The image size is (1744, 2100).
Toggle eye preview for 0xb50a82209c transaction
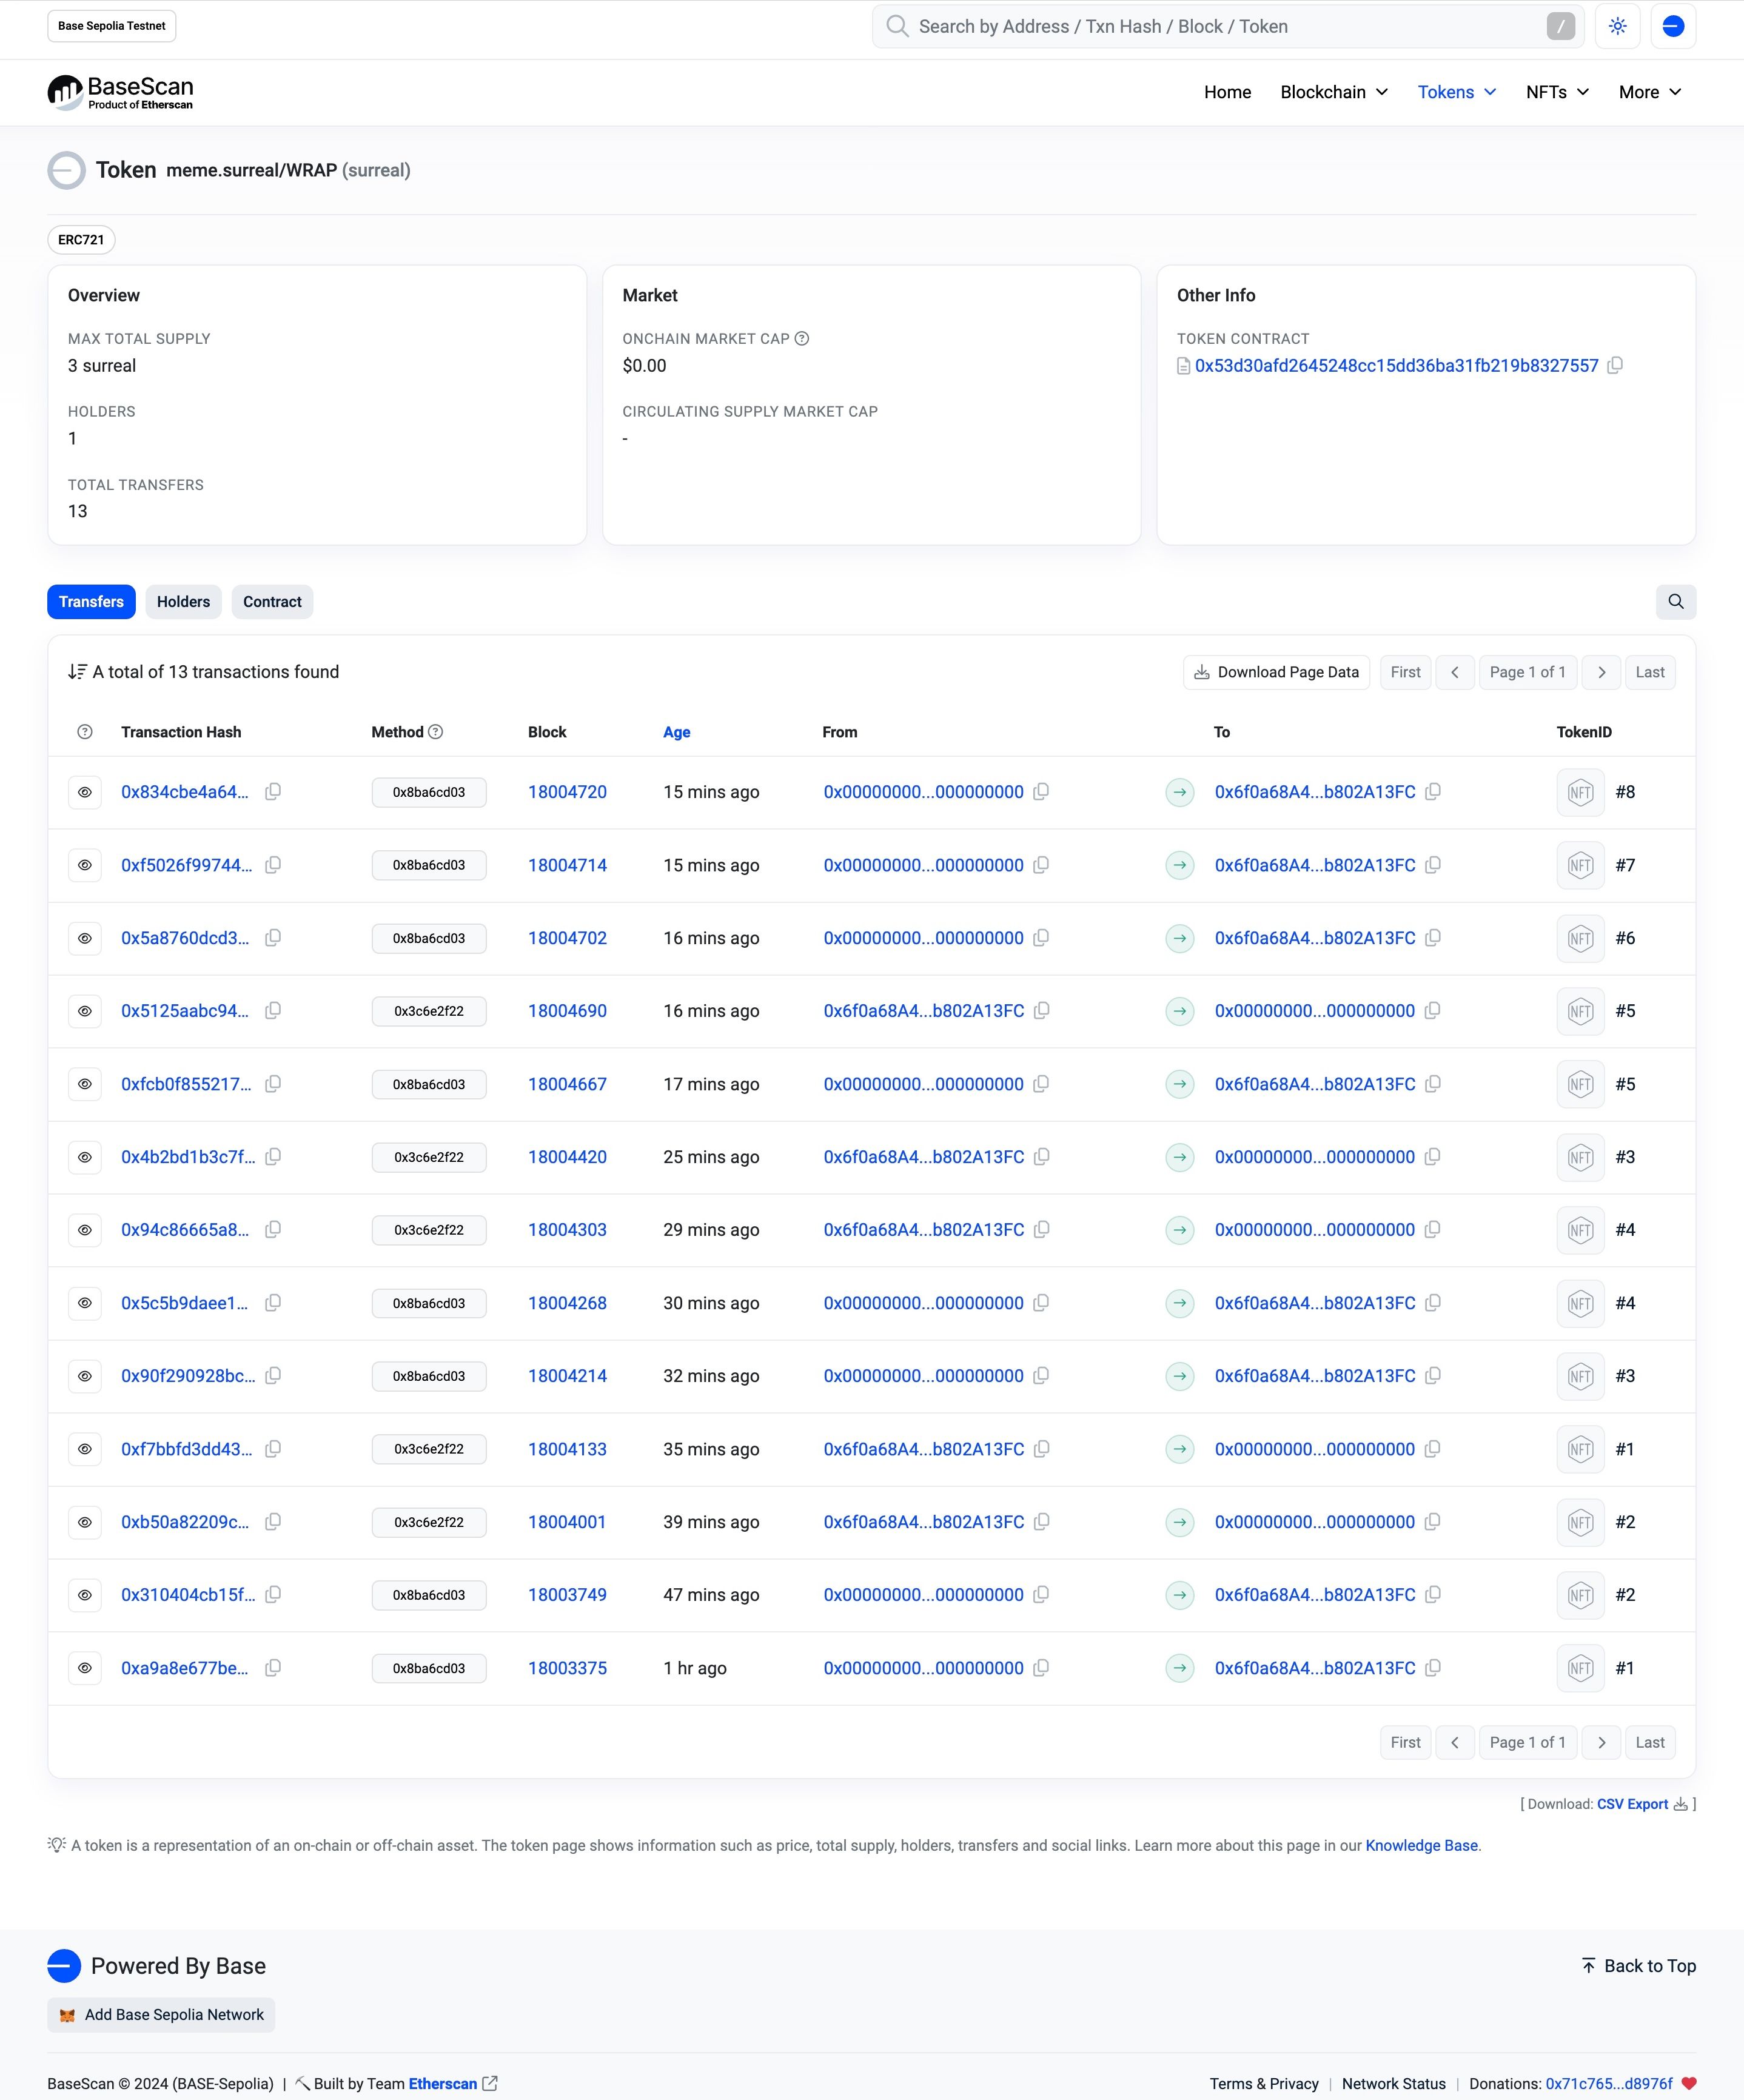pos(85,1522)
